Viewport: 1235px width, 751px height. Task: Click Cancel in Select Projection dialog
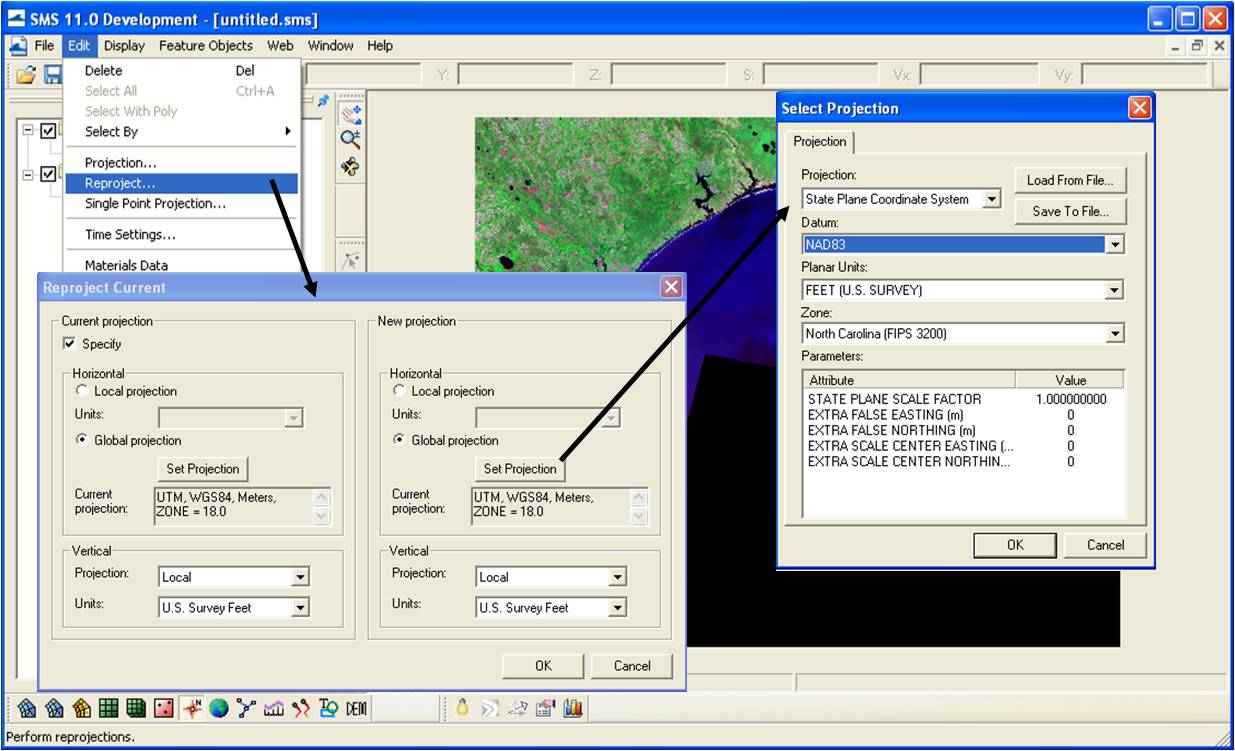tap(1105, 545)
